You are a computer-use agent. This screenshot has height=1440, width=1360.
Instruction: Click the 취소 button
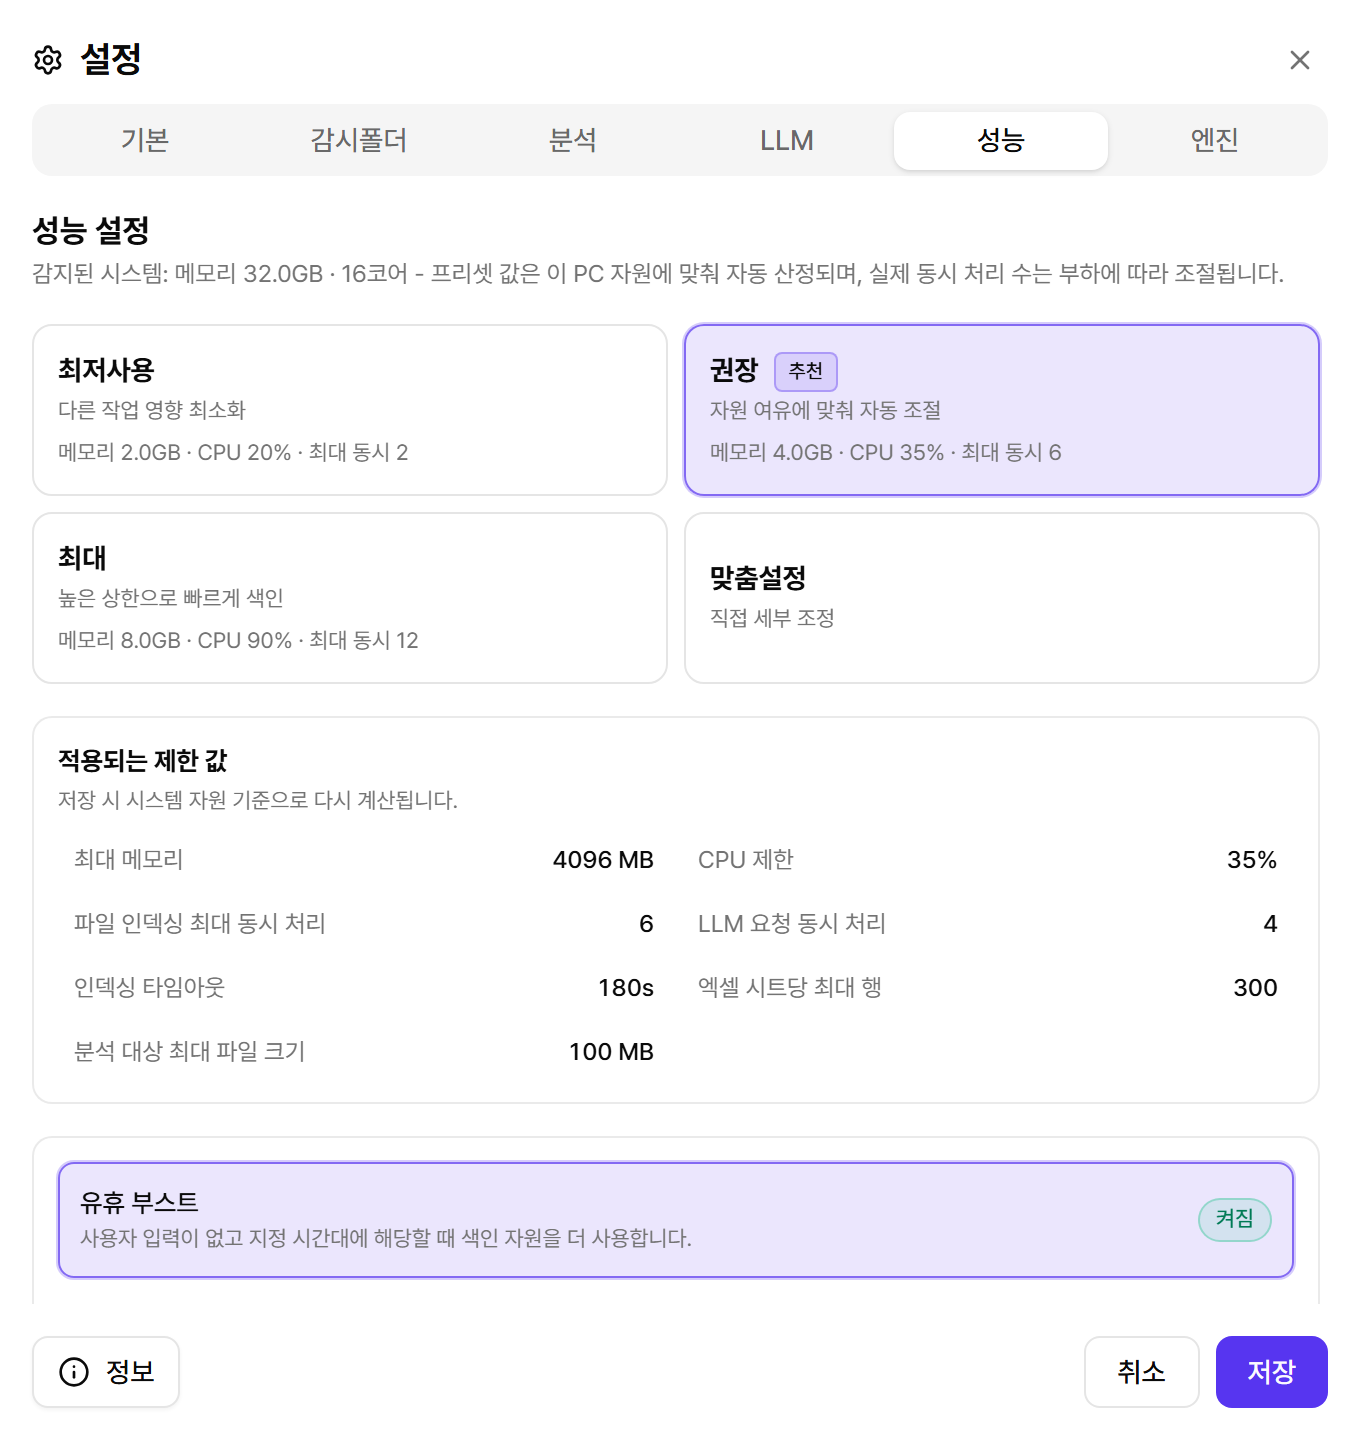(x=1142, y=1372)
